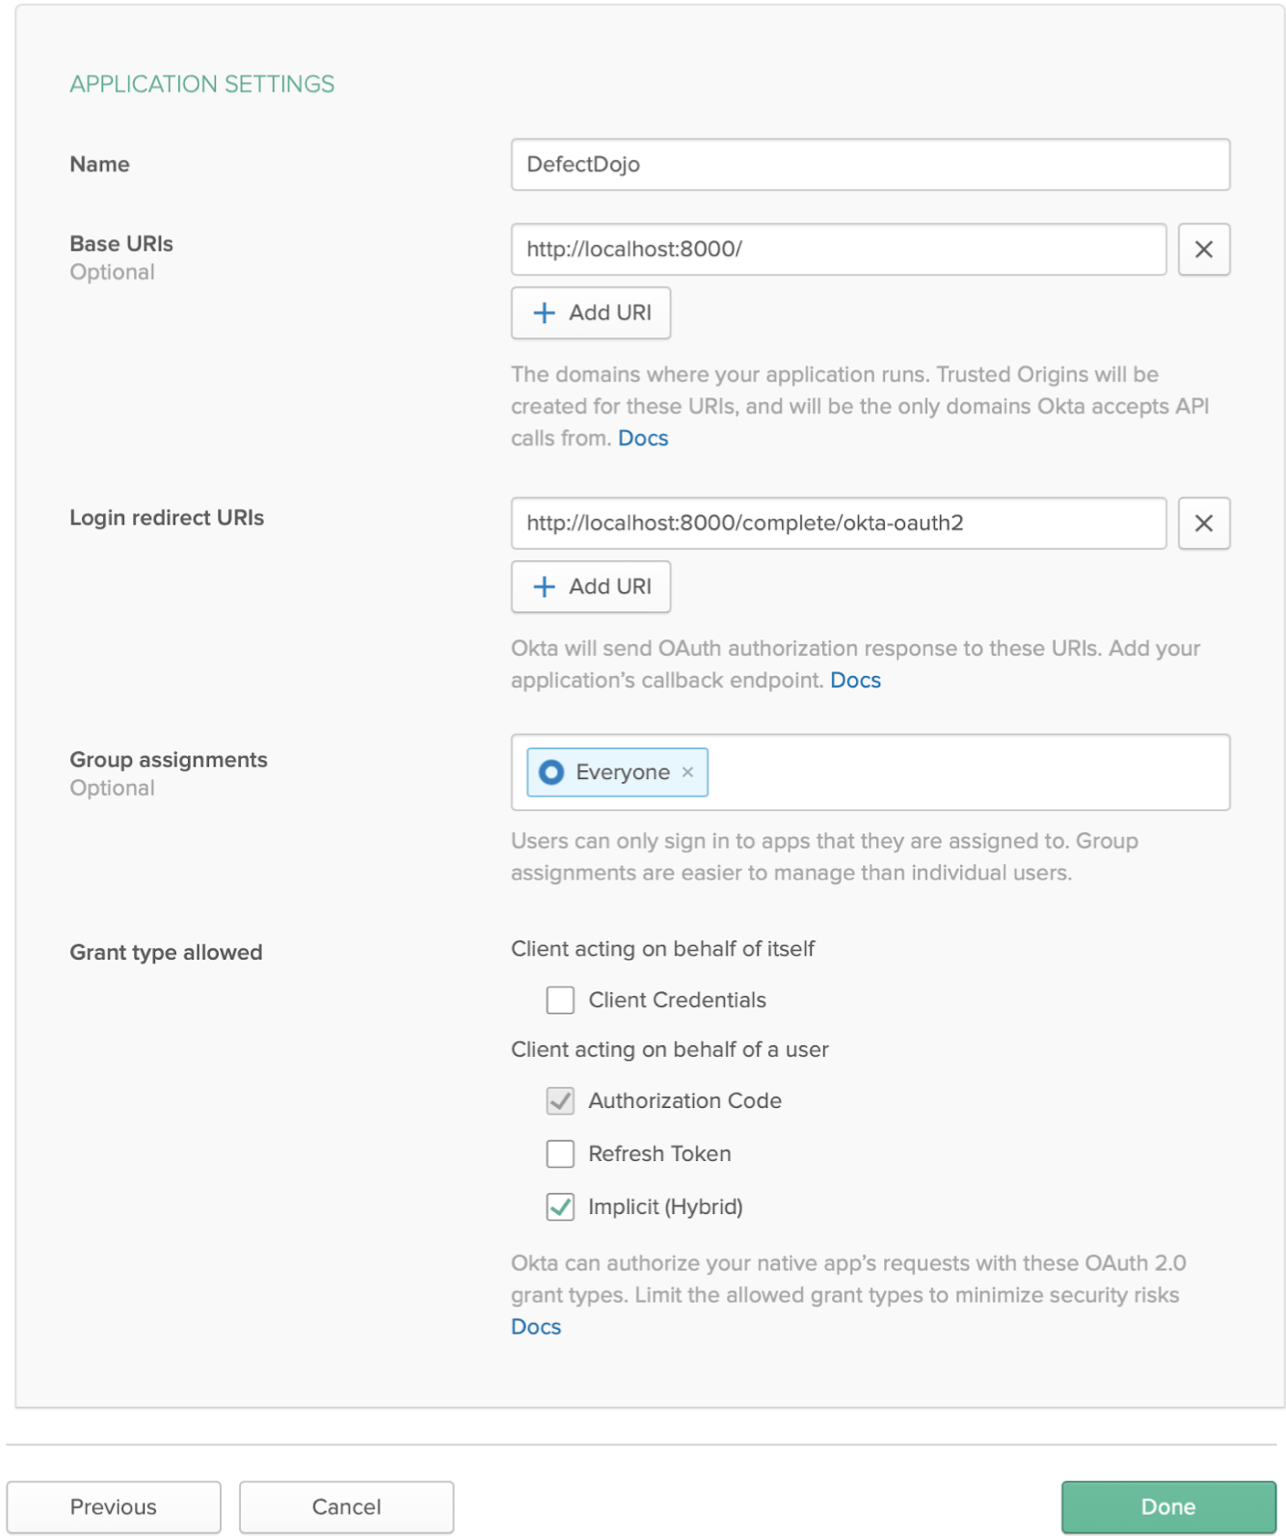Screen dimensions: 1286x1538
Task: Enable the Client Credentials checkbox
Action: pyautogui.click(x=560, y=1000)
